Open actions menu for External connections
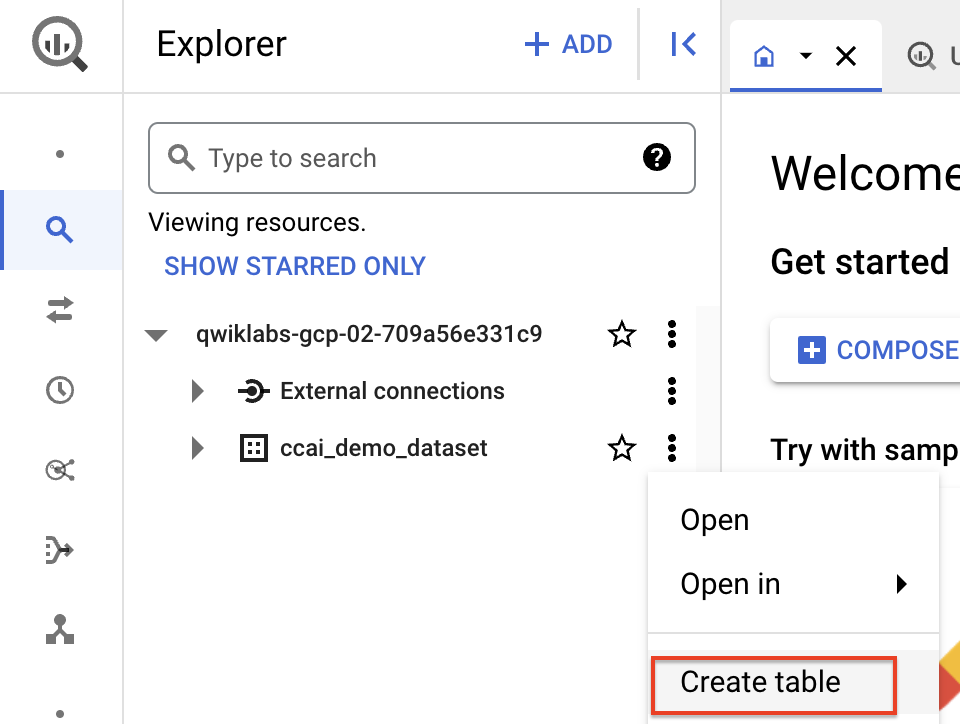The image size is (960, 724). (x=672, y=391)
